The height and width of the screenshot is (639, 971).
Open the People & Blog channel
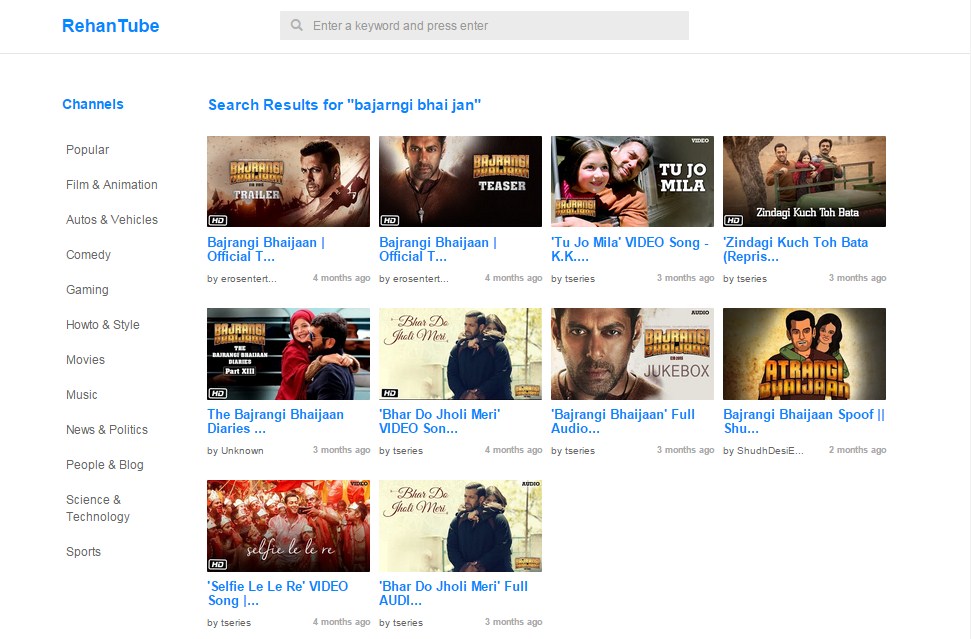coord(105,464)
